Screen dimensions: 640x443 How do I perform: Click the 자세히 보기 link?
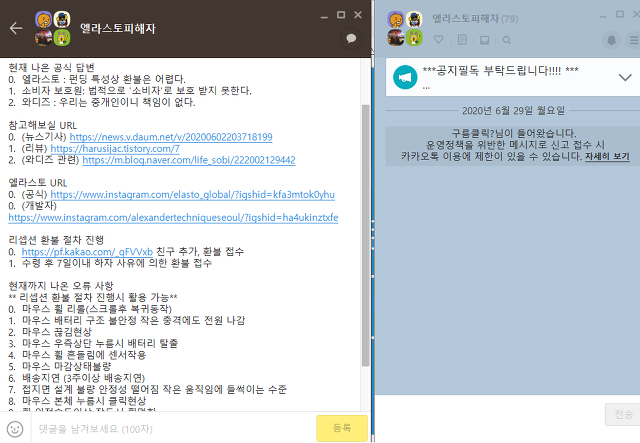(x=607, y=156)
